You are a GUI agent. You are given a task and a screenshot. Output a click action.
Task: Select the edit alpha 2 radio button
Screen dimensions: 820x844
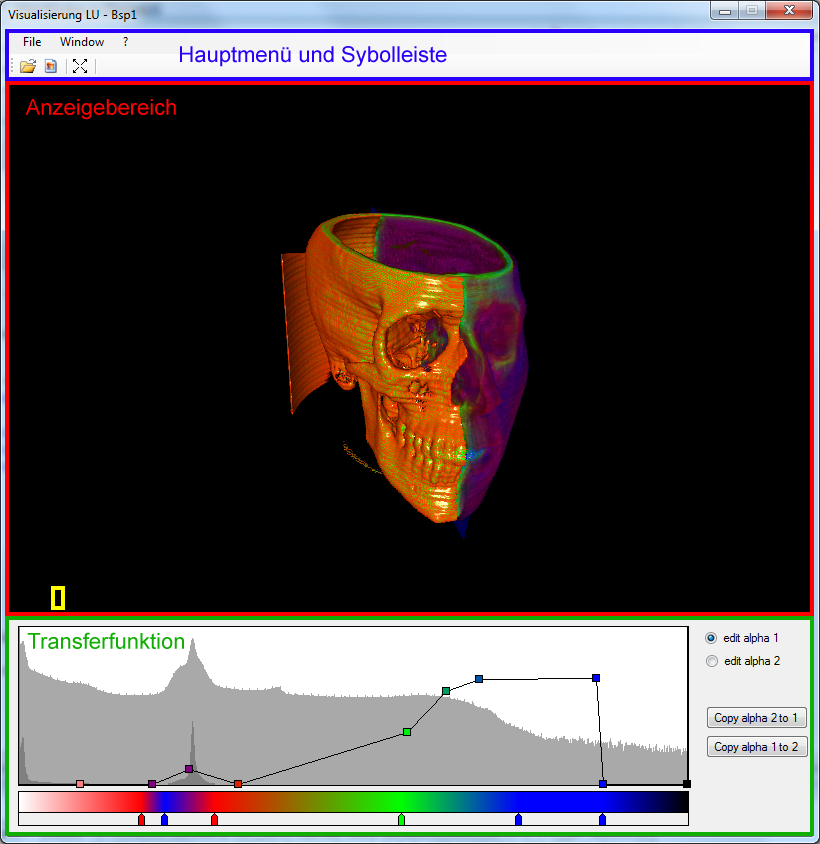click(712, 661)
